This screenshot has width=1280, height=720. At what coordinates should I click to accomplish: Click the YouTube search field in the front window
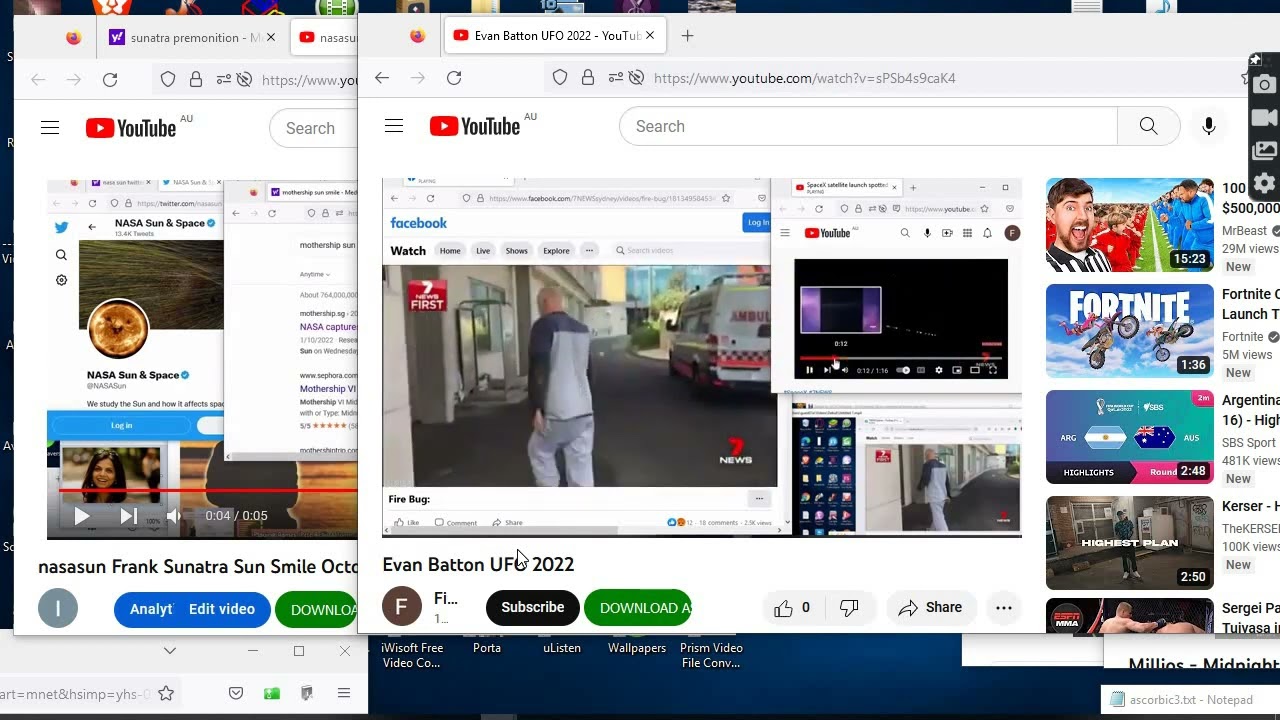[868, 126]
